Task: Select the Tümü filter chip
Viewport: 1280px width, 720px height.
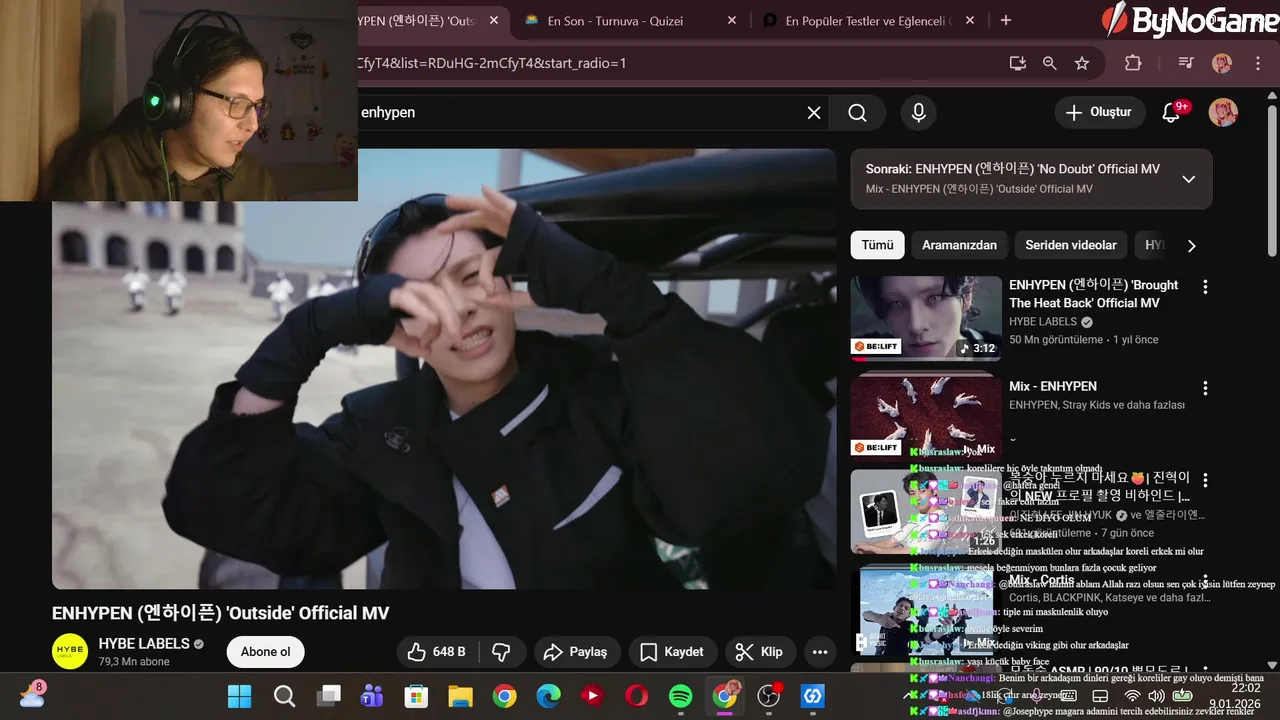Action: pyautogui.click(x=877, y=245)
